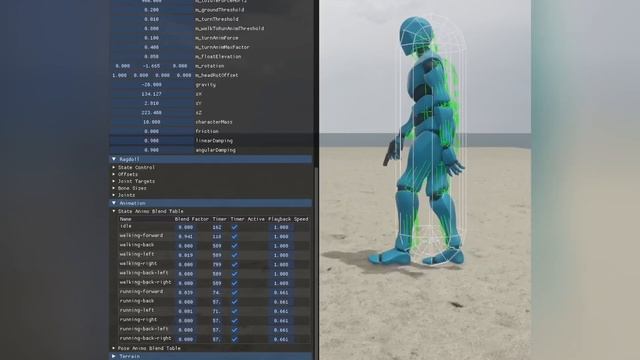Click the running-back-left row name
This screenshot has width=640, height=360.
[144, 329]
